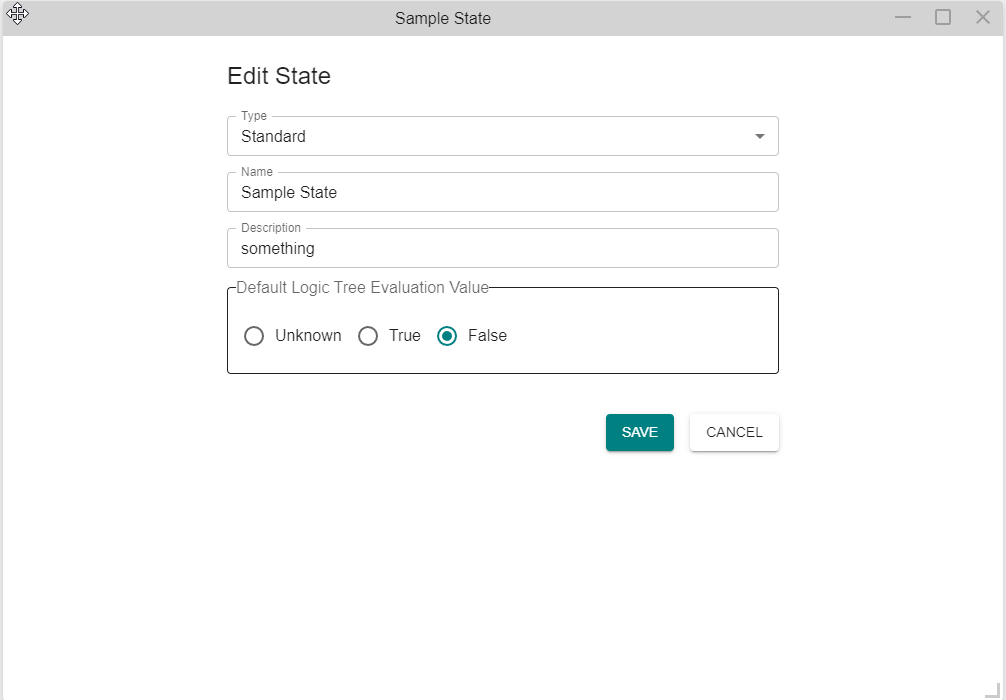1006x700 pixels.
Task: Open the Type dropdown showing Standard
Action: [502, 136]
